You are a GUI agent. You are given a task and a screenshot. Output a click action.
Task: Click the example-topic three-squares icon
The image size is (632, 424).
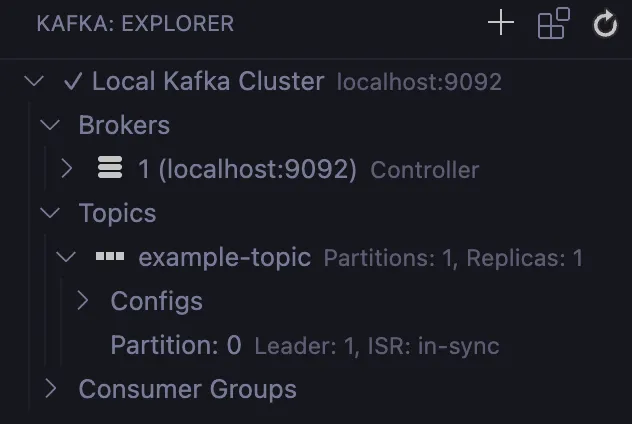click(110, 256)
